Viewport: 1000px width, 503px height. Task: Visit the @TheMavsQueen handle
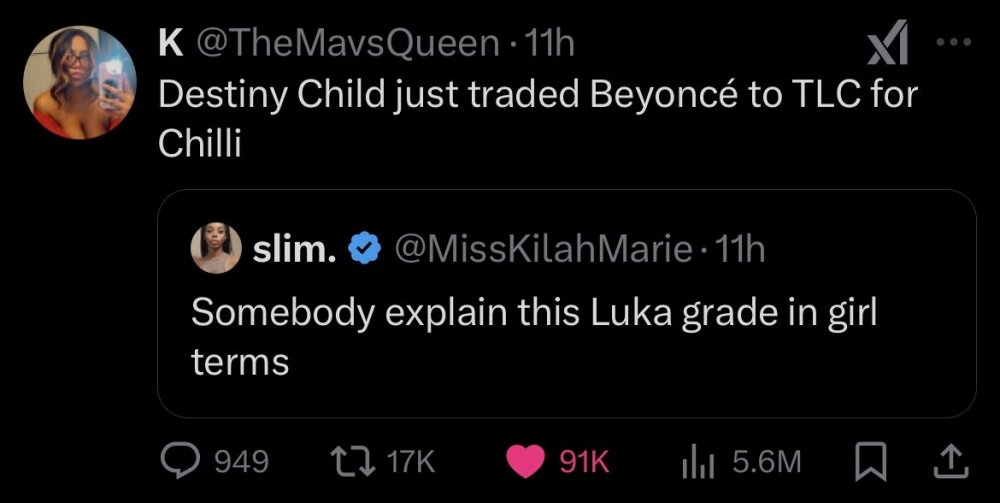click(x=348, y=43)
